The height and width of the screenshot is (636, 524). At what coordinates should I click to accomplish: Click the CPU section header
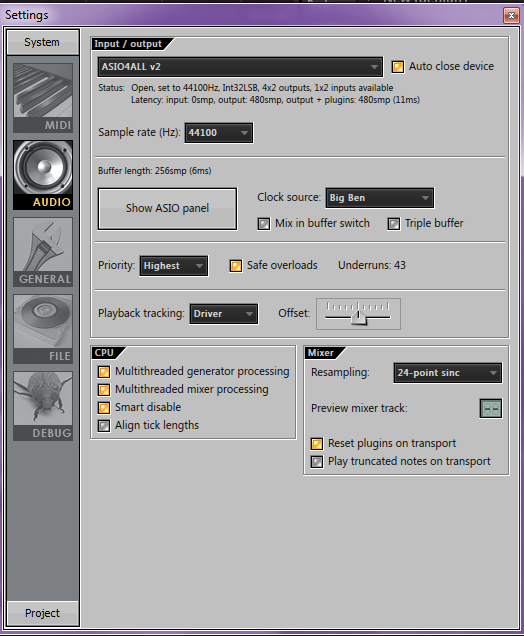coord(104,353)
